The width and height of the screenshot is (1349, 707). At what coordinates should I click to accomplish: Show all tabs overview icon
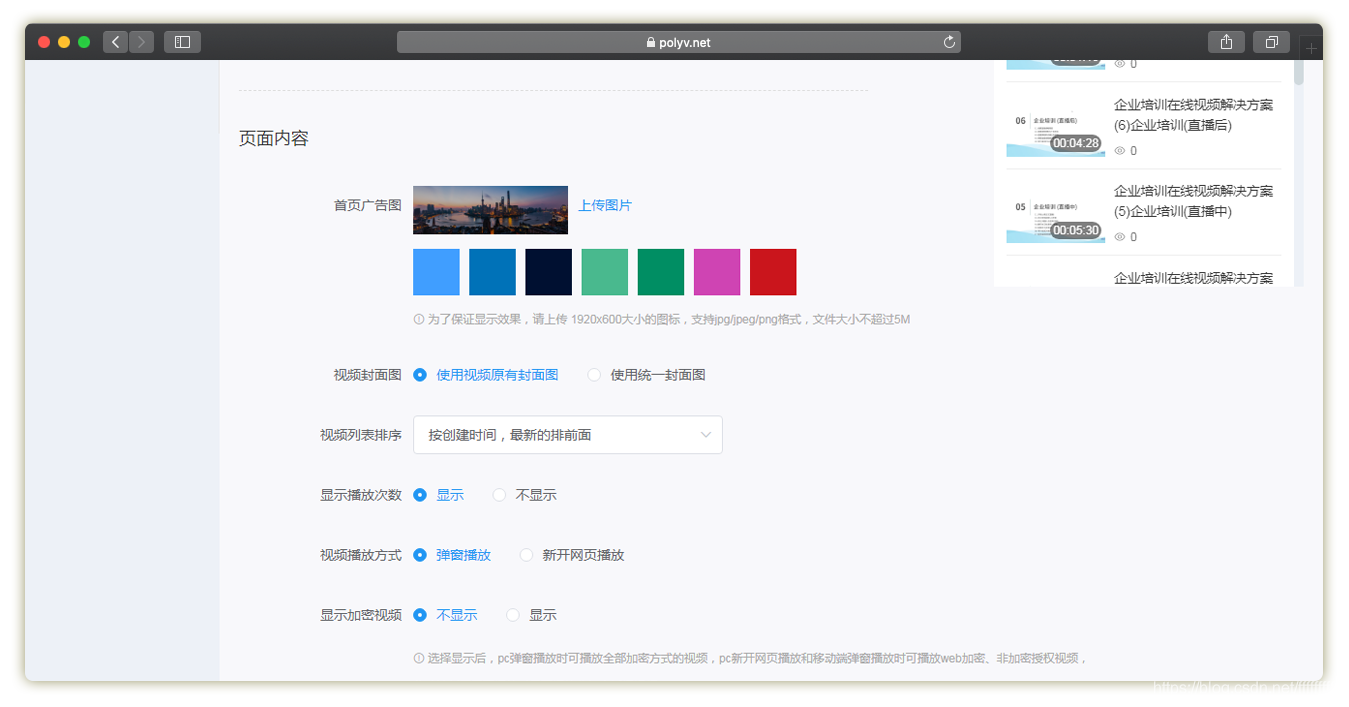(x=1271, y=42)
